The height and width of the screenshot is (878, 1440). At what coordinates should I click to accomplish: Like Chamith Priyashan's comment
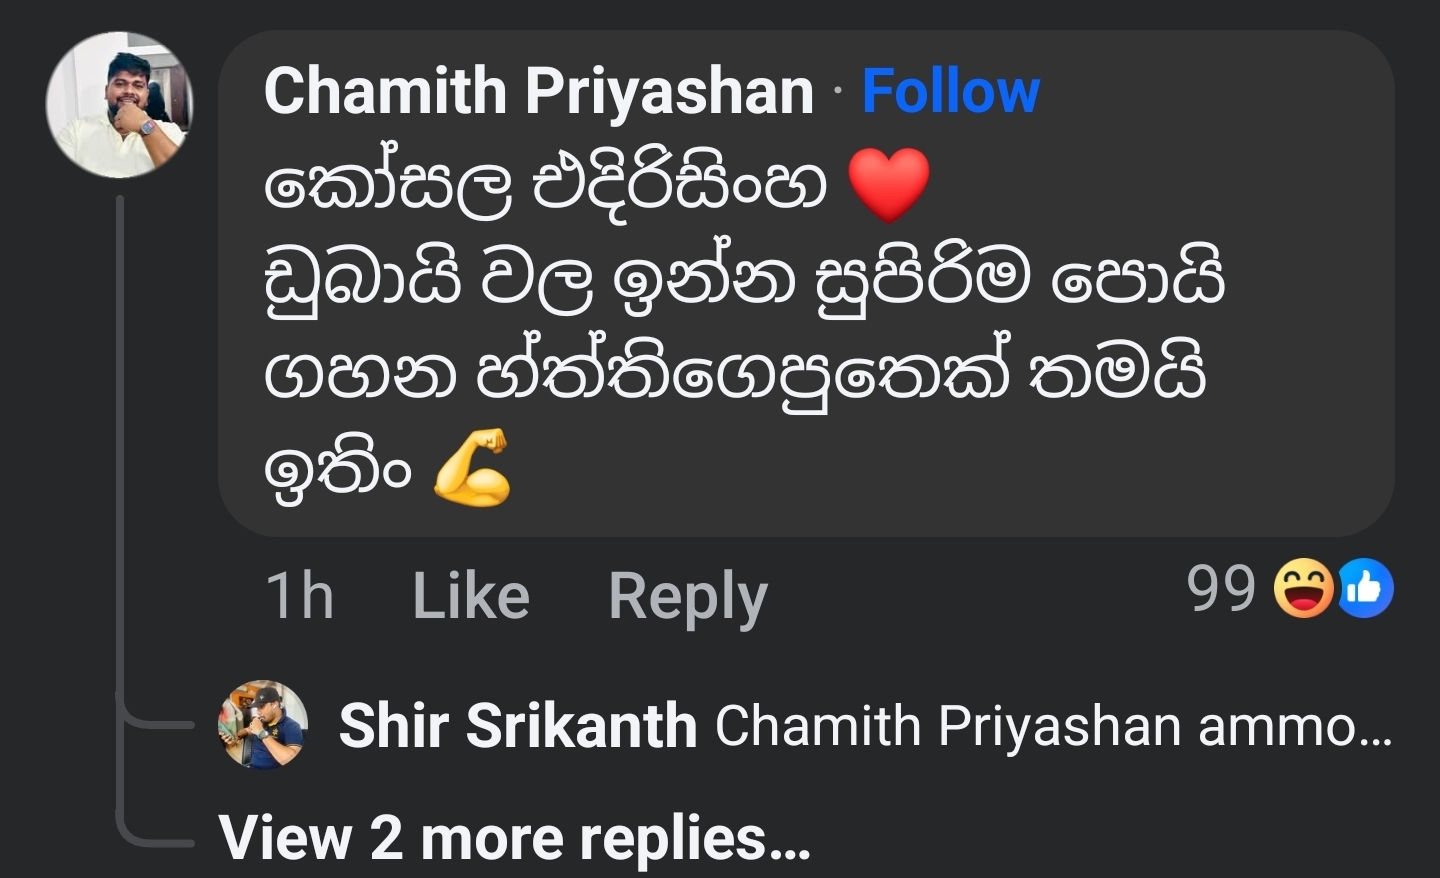pyautogui.click(x=471, y=596)
